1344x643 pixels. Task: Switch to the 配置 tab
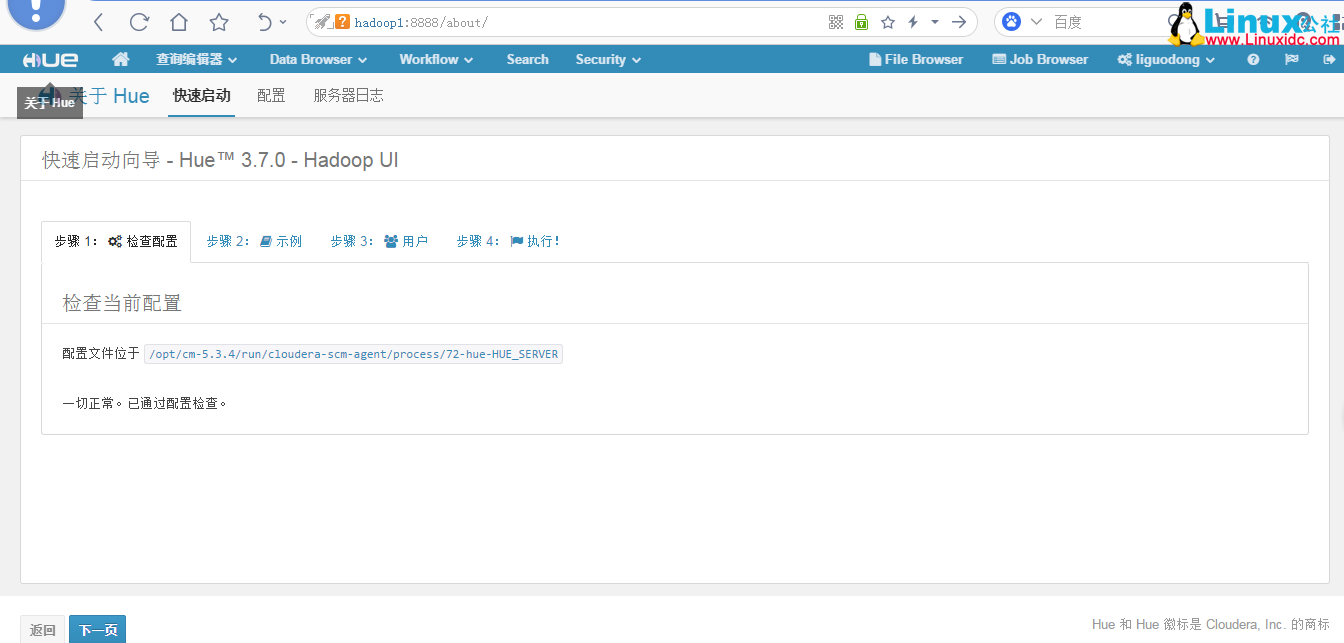point(271,96)
